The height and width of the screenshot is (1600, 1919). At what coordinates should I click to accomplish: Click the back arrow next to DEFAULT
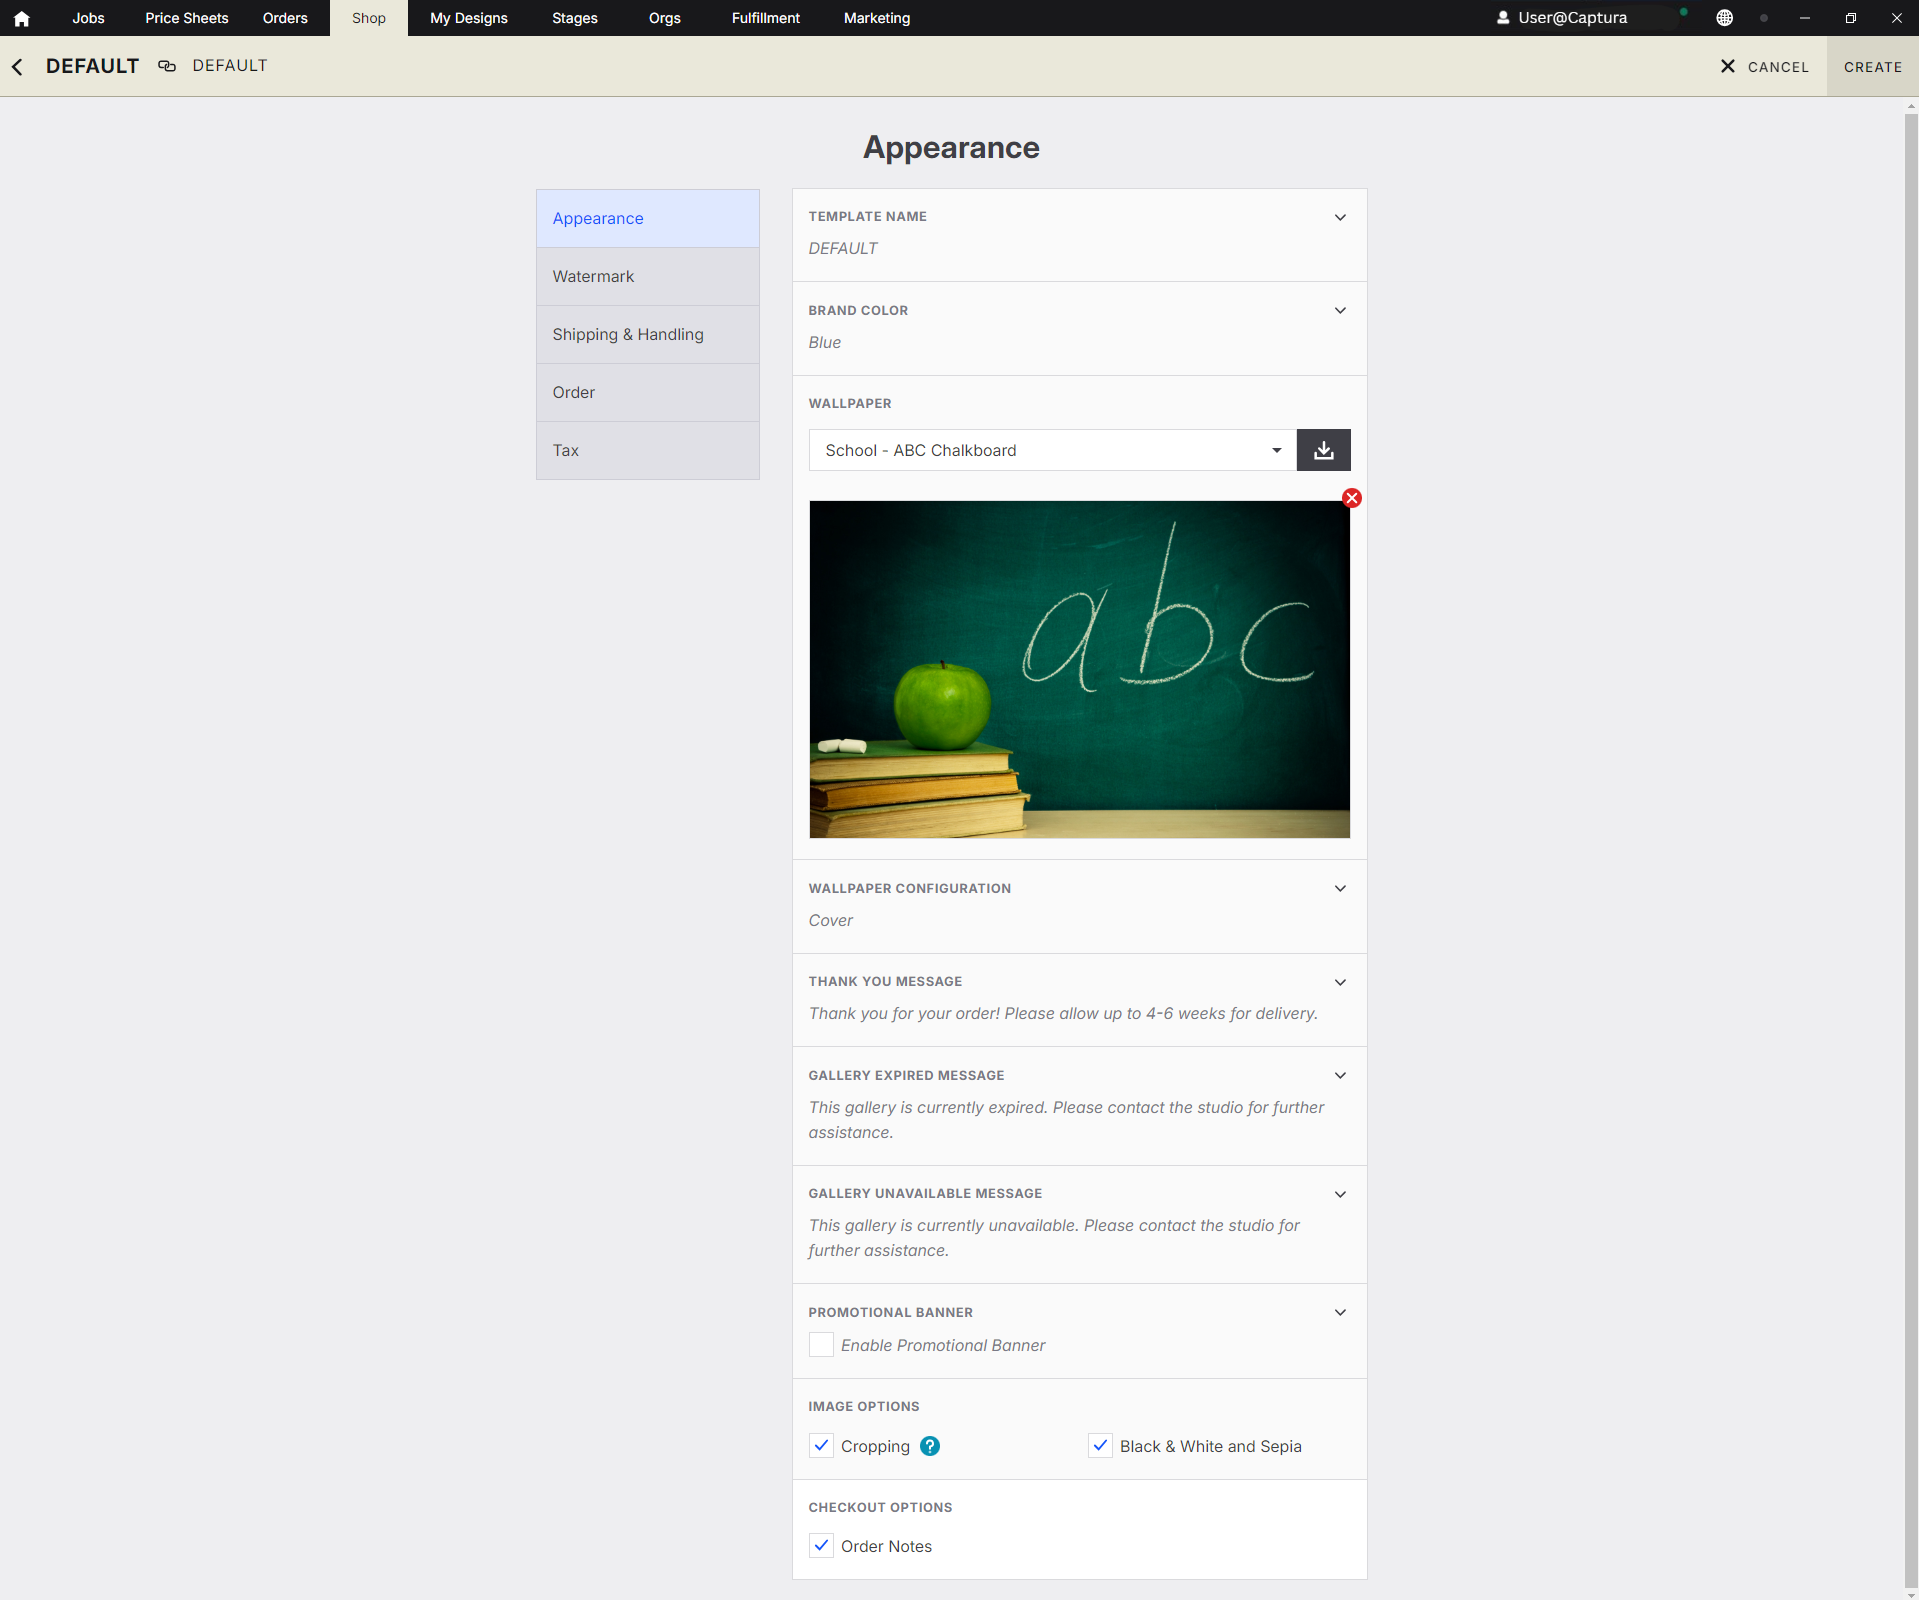click(x=17, y=67)
